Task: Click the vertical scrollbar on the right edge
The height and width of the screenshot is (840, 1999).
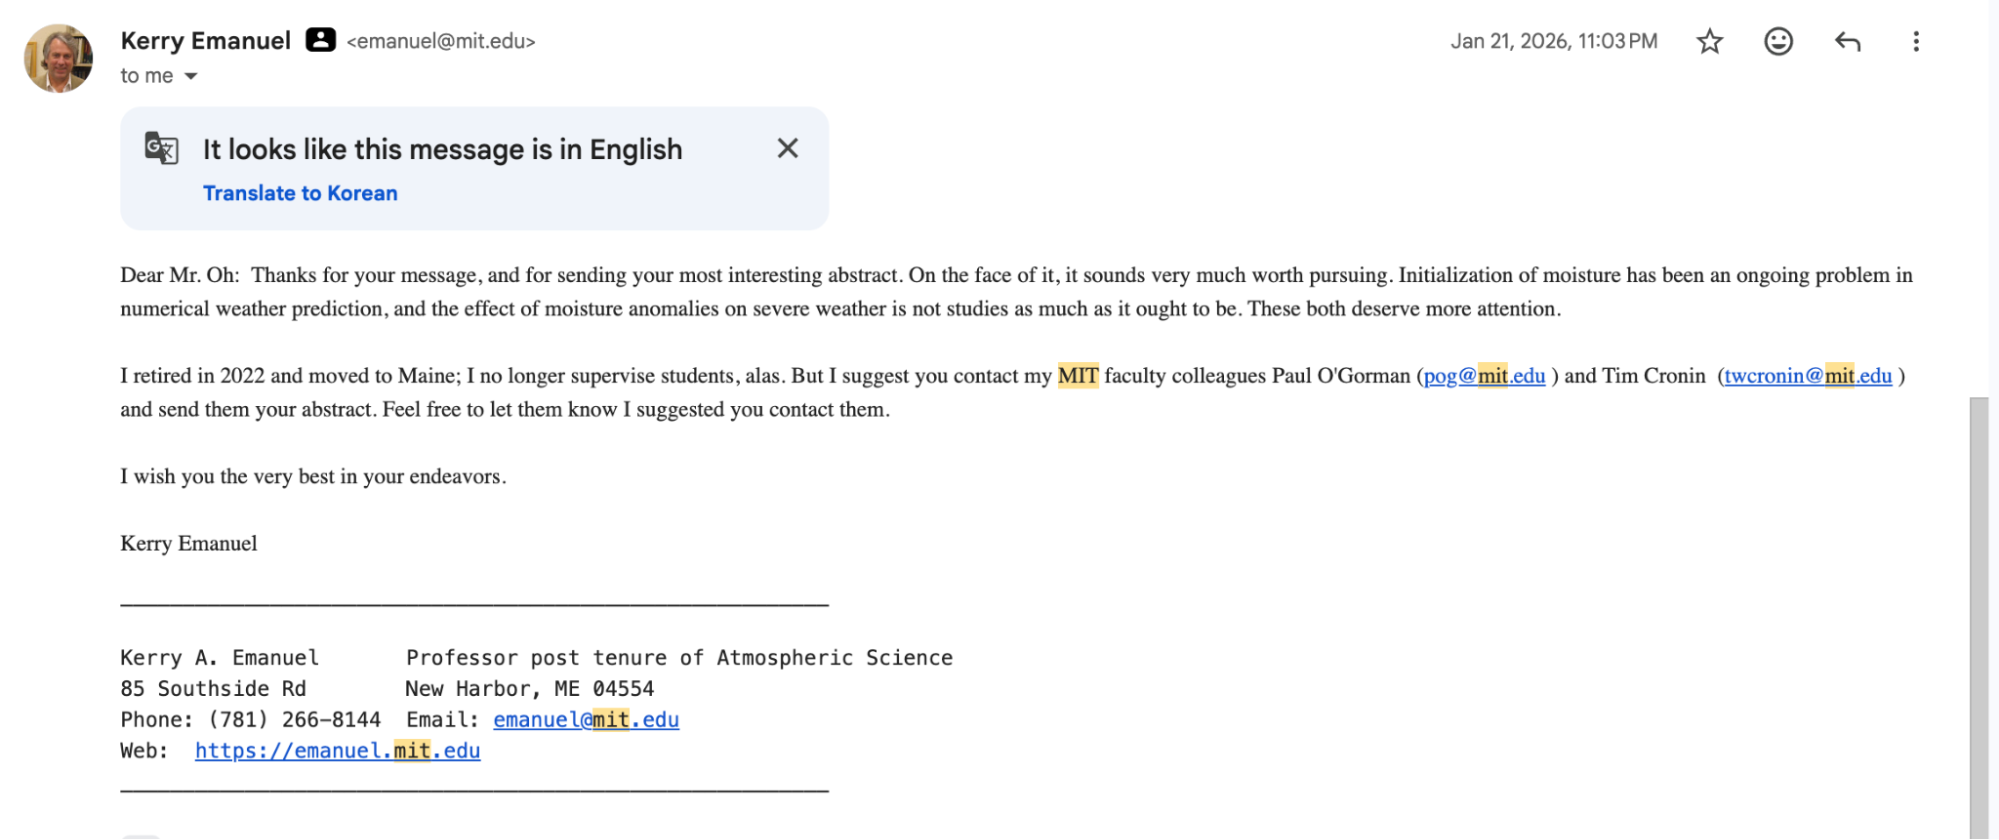Action: tap(1978, 617)
